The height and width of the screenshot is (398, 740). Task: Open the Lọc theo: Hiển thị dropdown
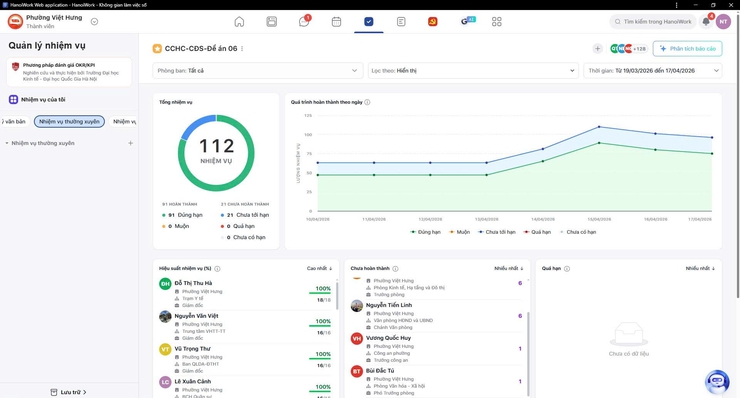(473, 71)
